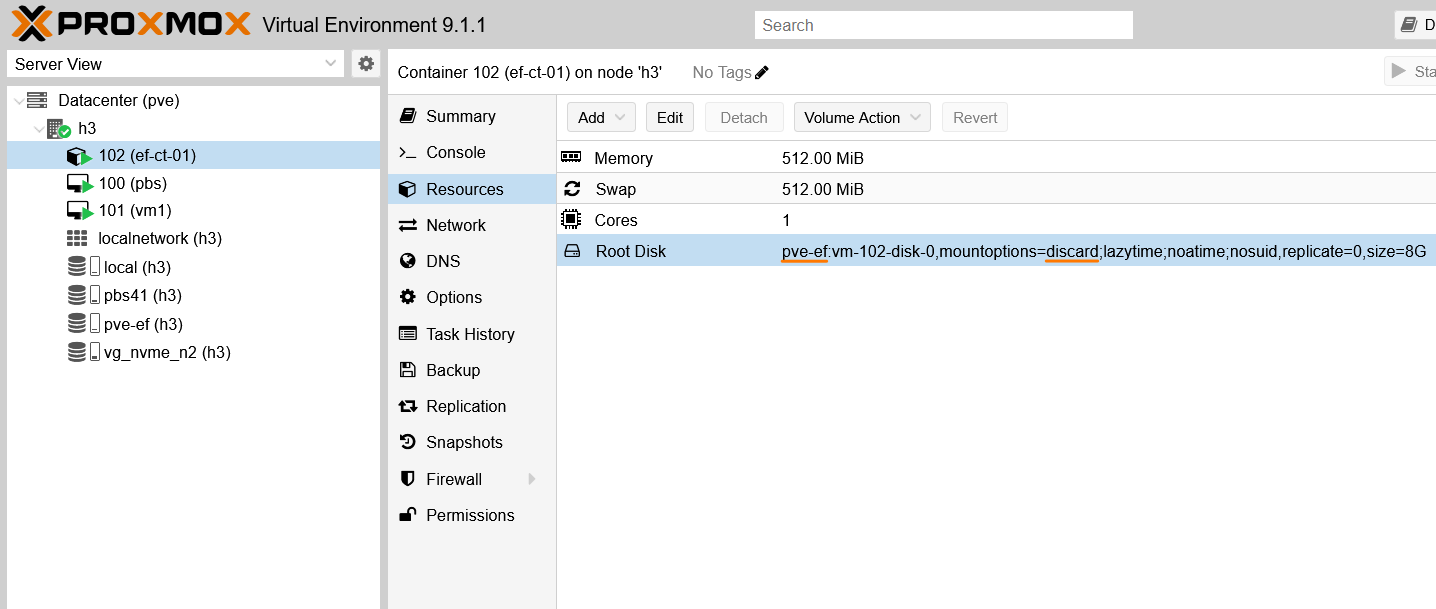
Task: Expand the Firewall submenu arrow
Action: [x=532, y=479]
